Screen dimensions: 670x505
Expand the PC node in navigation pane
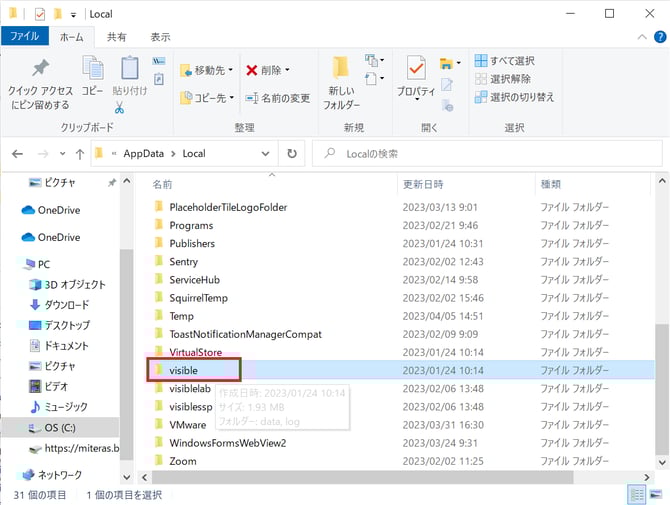(x=11, y=265)
